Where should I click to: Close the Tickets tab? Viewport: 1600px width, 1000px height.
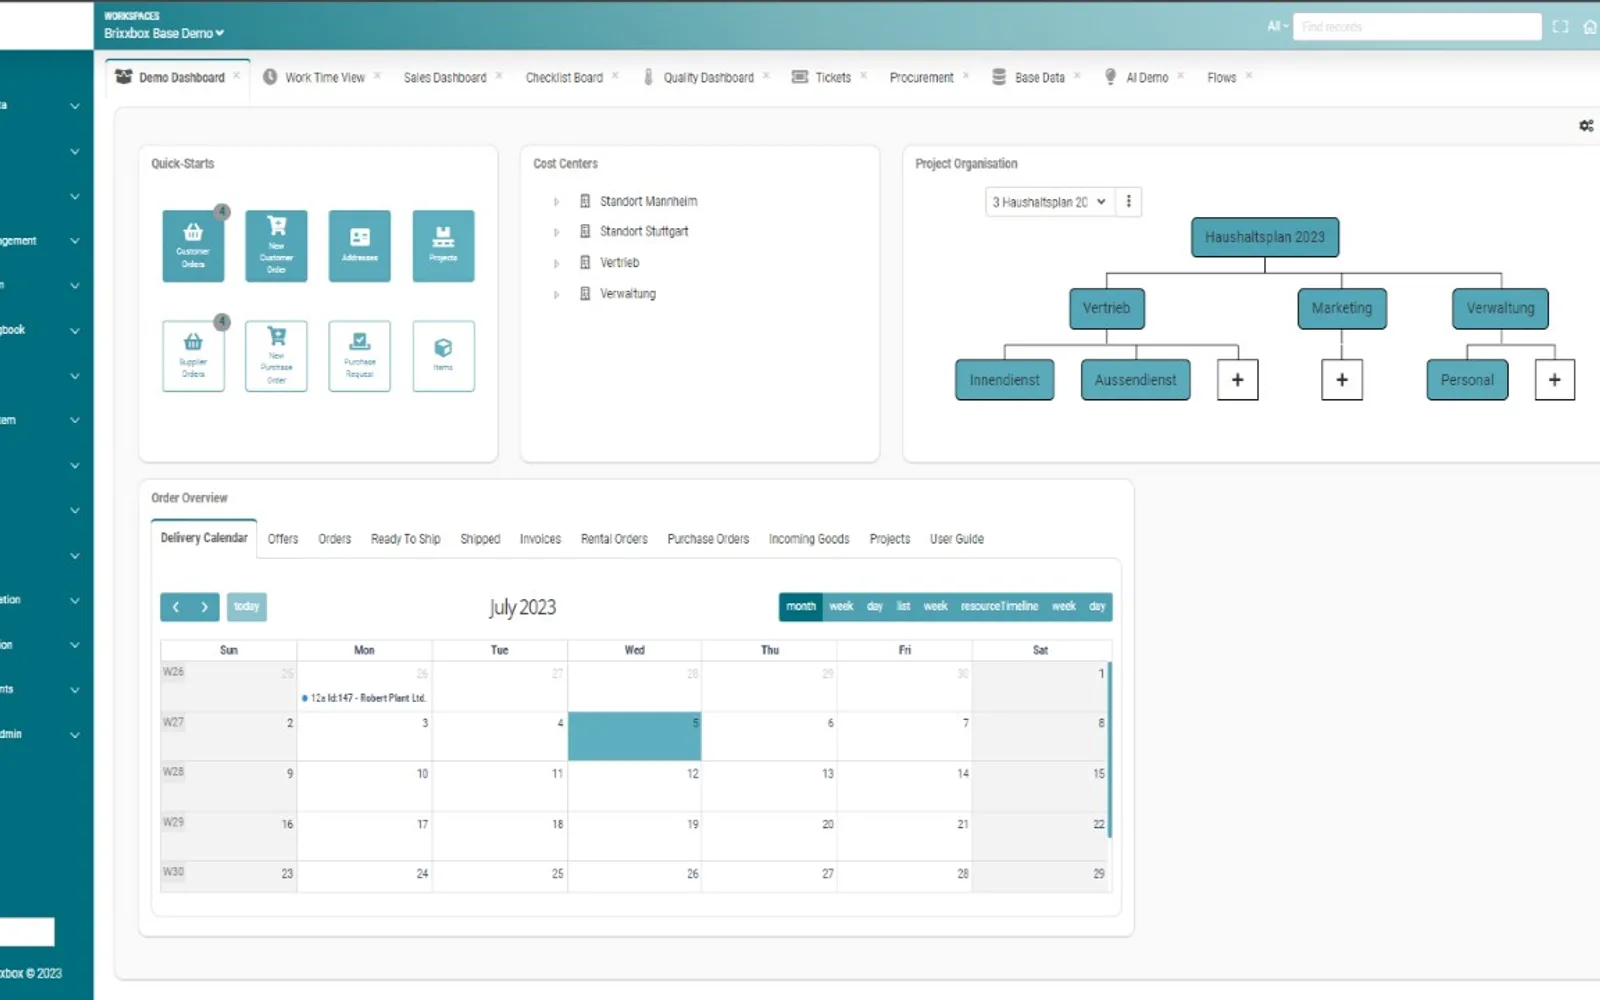(x=863, y=76)
